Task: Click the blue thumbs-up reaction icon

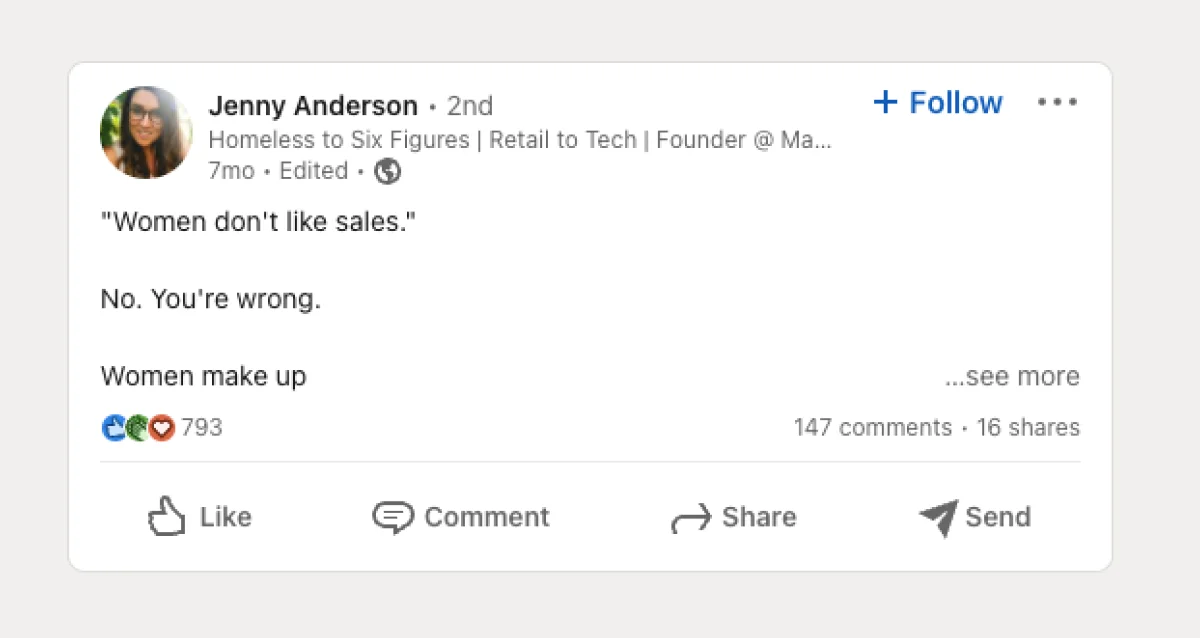Action: pyautogui.click(x=112, y=427)
